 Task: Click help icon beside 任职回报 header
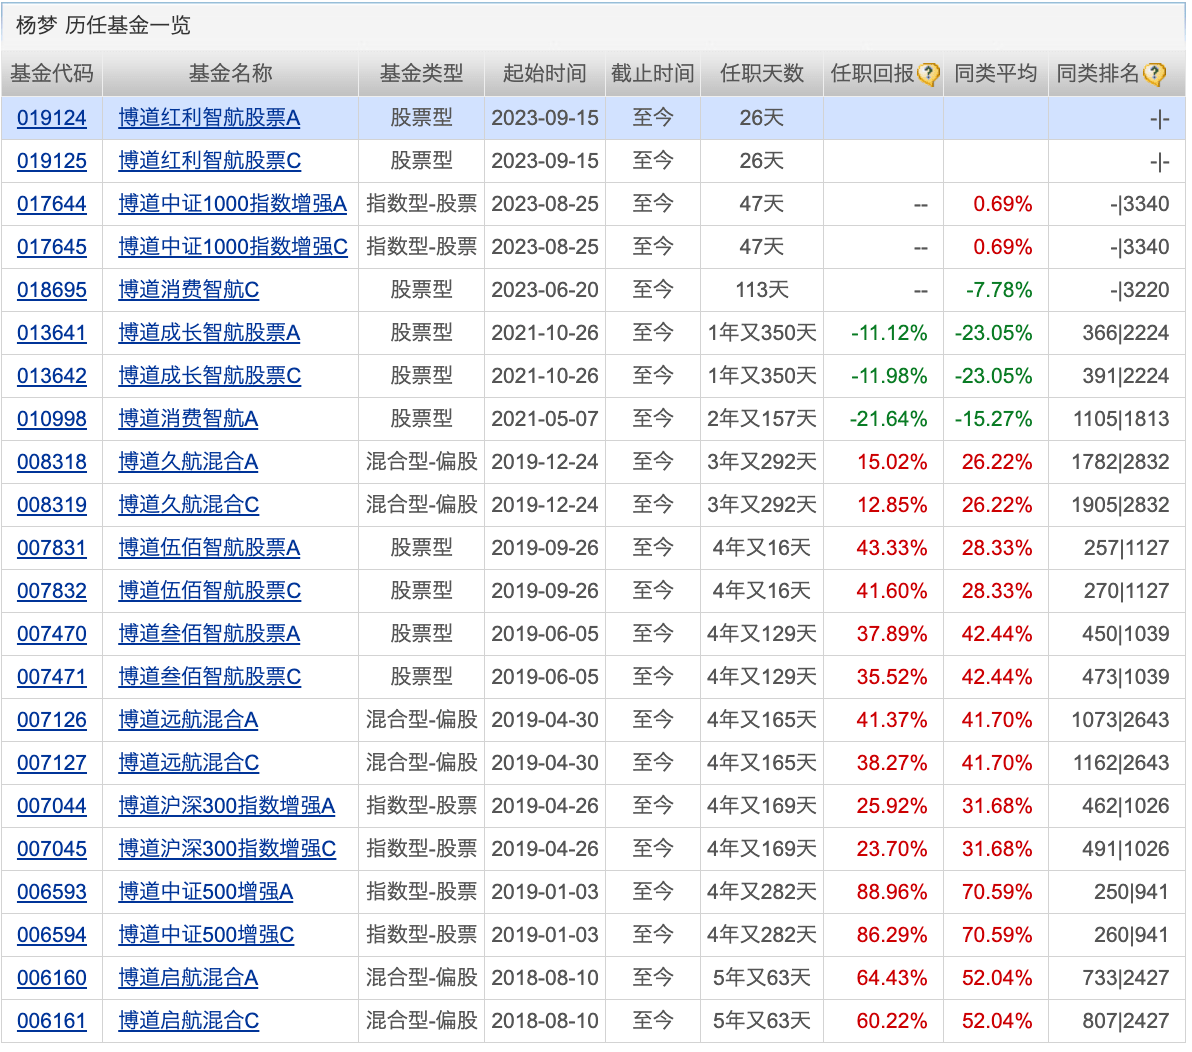pyautogui.click(x=929, y=74)
